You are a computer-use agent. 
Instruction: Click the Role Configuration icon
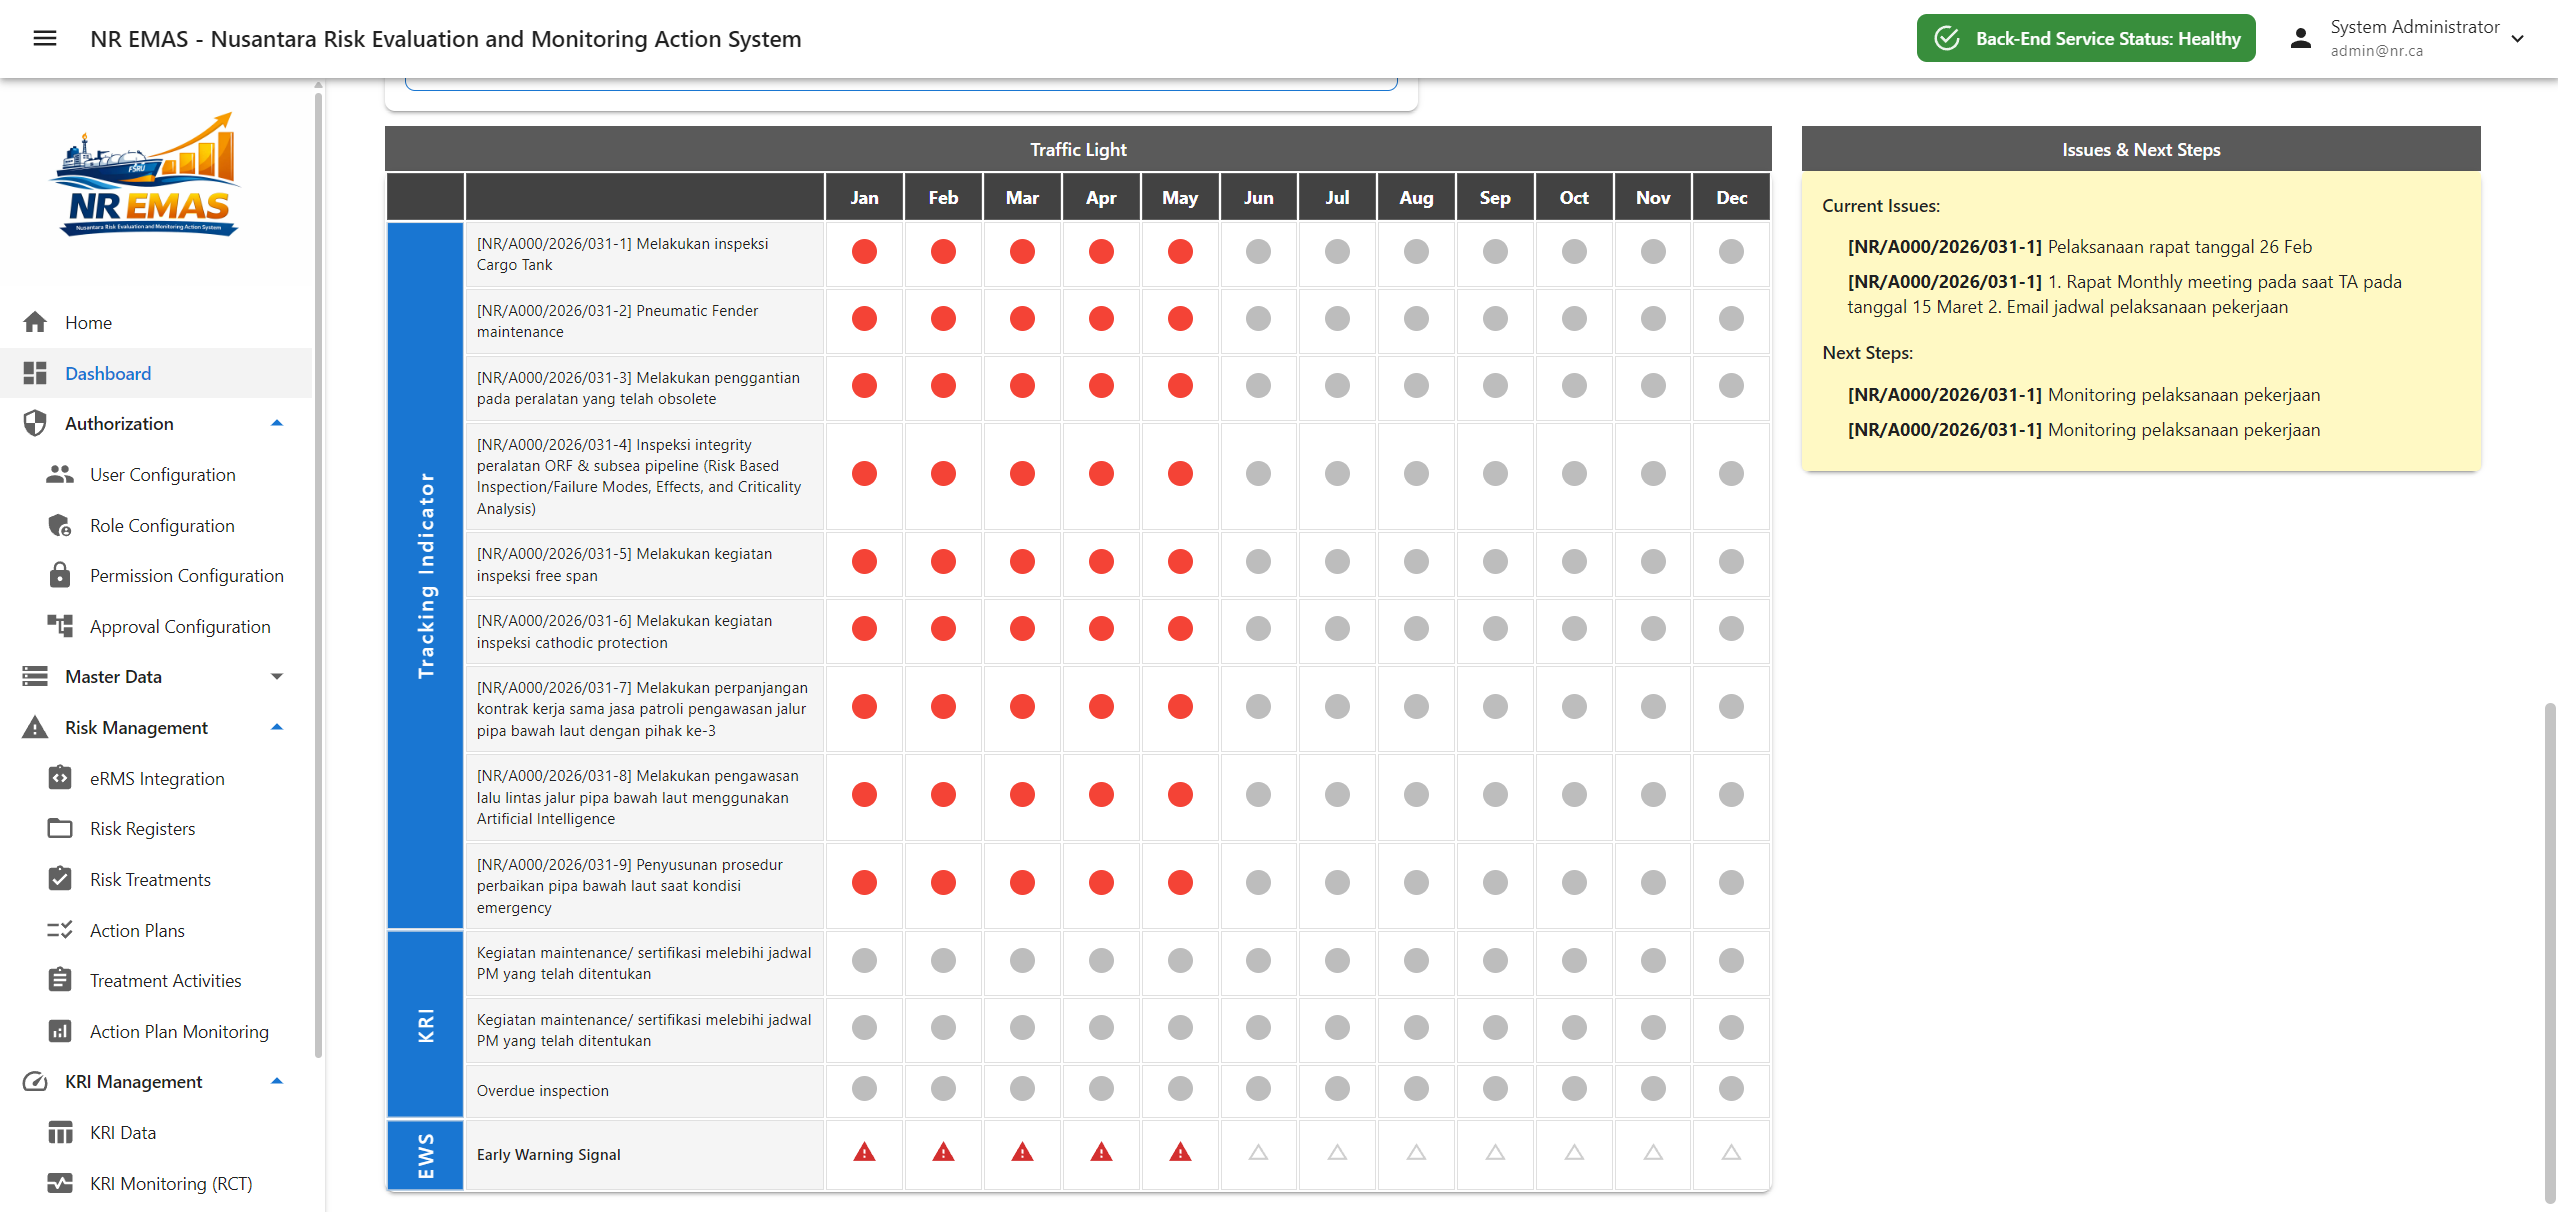[x=60, y=525]
